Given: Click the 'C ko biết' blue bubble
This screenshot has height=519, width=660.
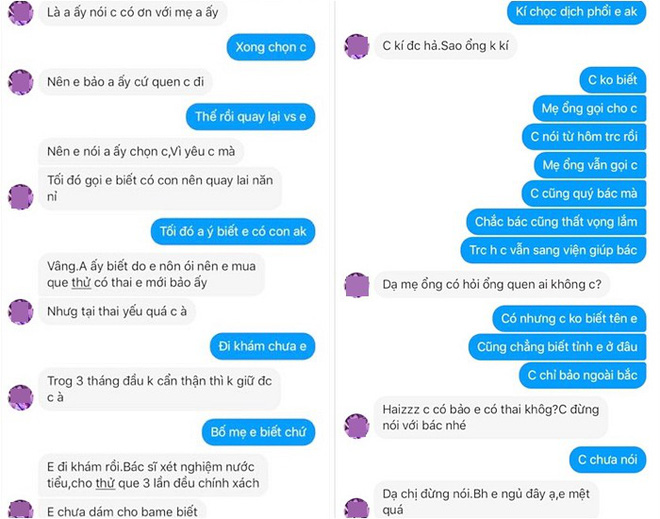Looking at the screenshot, I should click(x=612, y=80).
